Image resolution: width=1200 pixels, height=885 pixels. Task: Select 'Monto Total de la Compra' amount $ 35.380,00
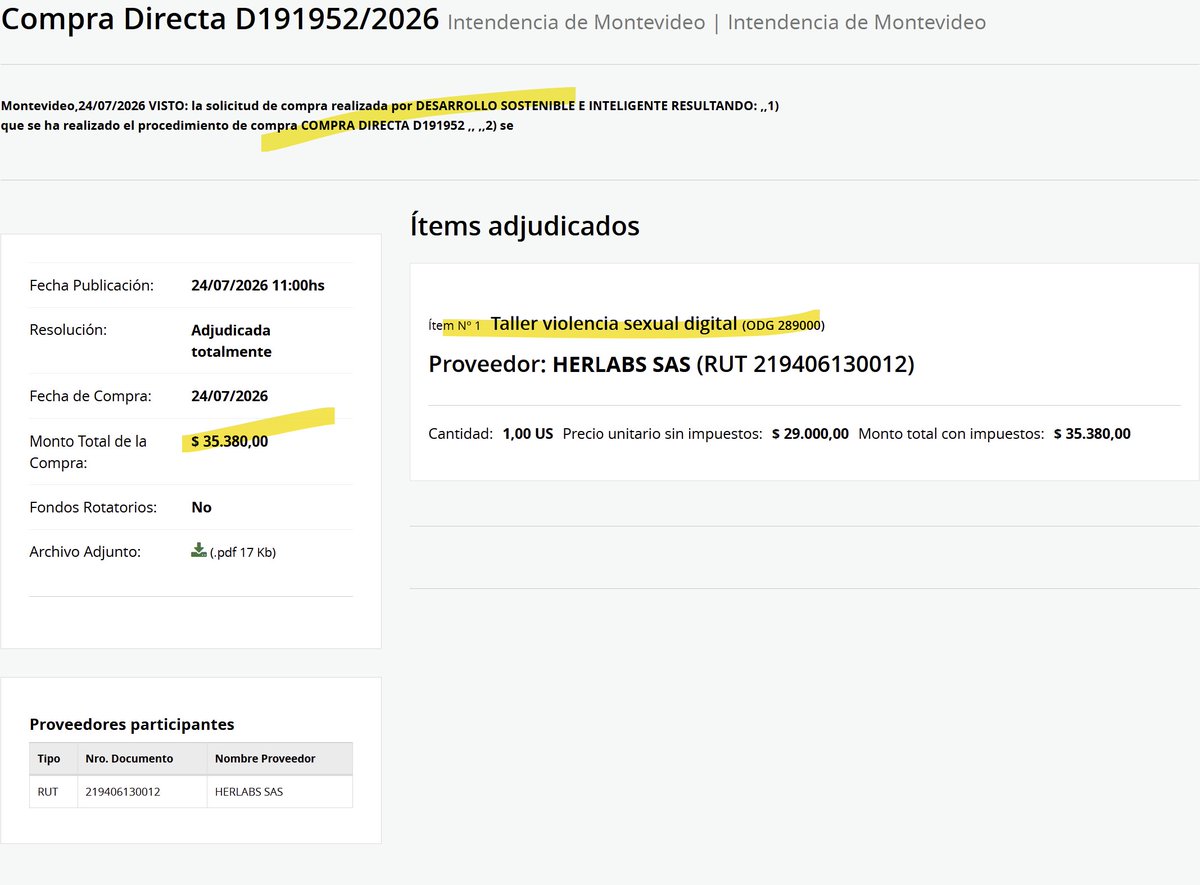[x=229, y=441]
